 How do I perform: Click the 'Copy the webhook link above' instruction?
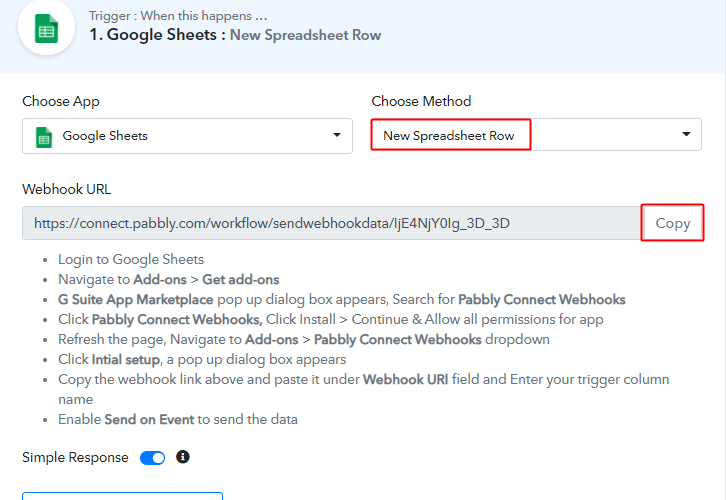click(363, 389)
